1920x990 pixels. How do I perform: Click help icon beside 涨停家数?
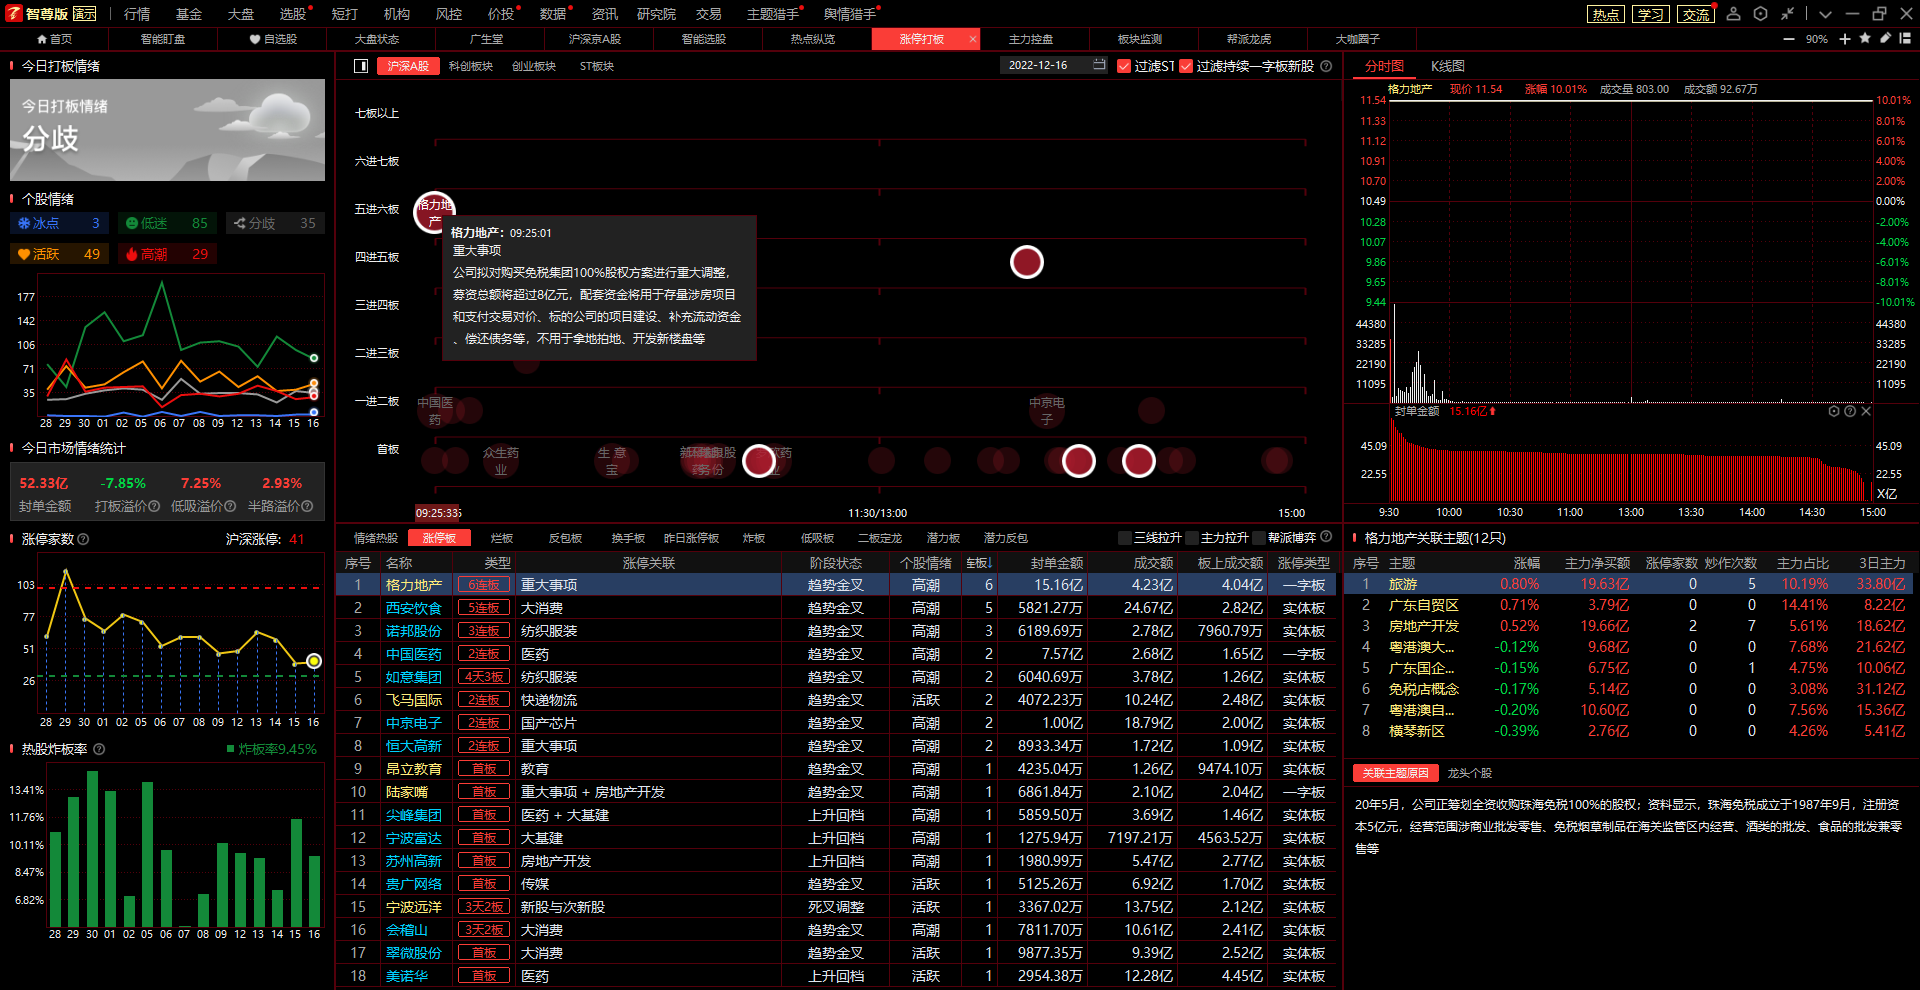(84, 539)
